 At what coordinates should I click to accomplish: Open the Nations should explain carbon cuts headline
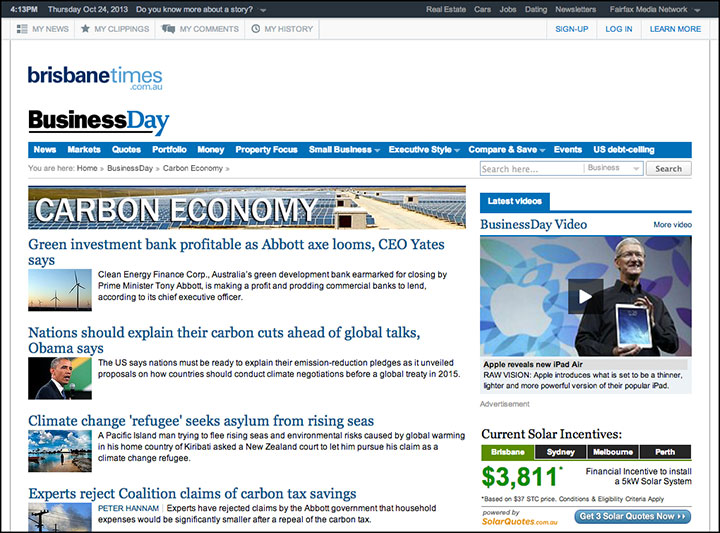[x=224, y=340]
